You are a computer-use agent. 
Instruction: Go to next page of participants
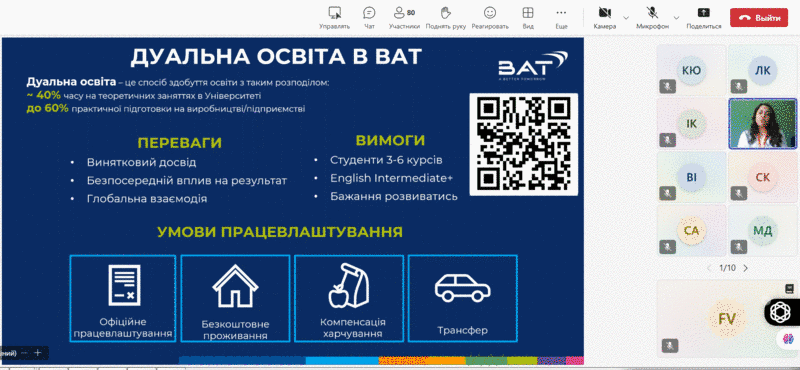tap(745, 268)
